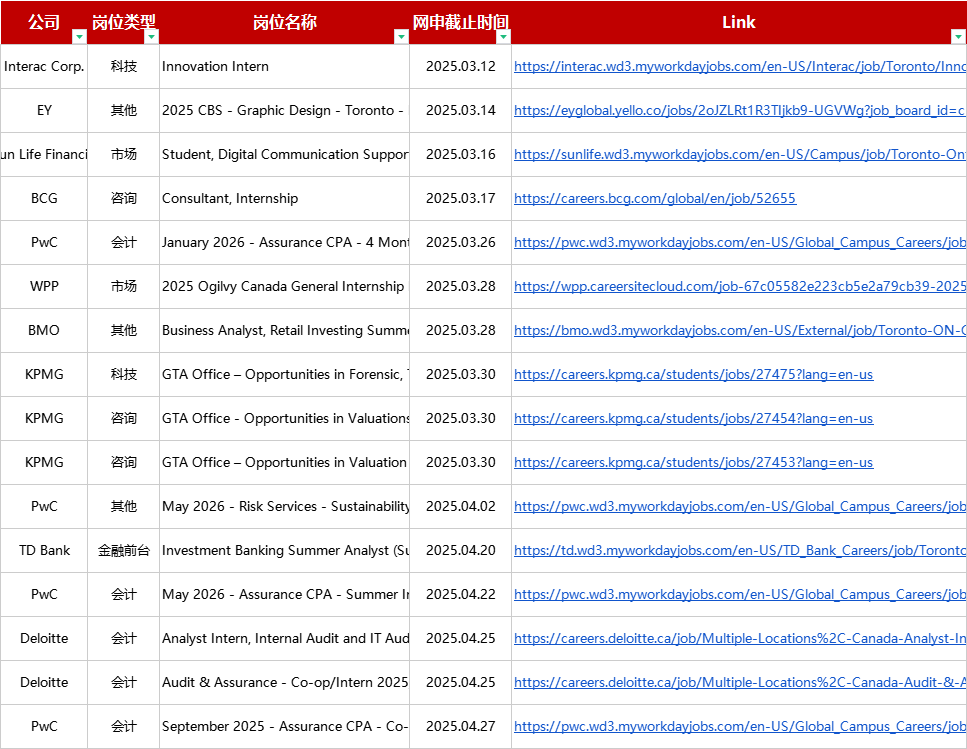Open the BMO workday job link

coord(739,330)
